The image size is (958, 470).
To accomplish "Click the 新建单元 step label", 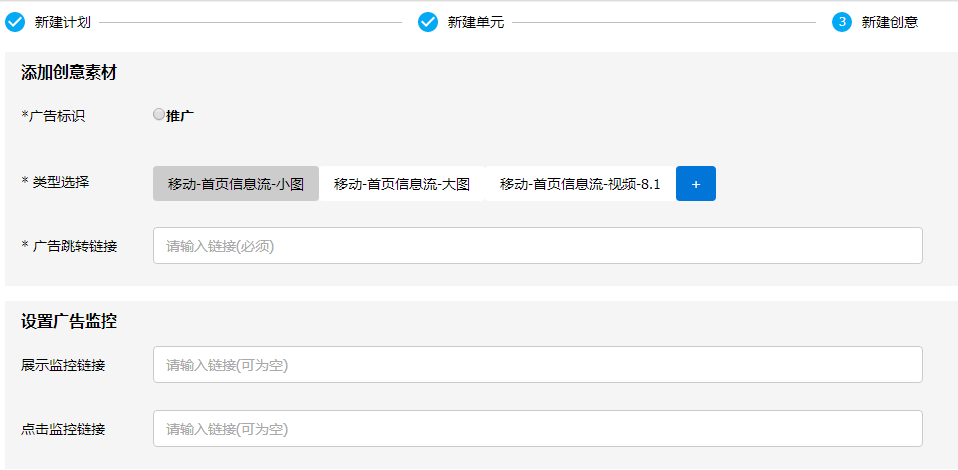I will pyautogui.click(x=476, y=23).
